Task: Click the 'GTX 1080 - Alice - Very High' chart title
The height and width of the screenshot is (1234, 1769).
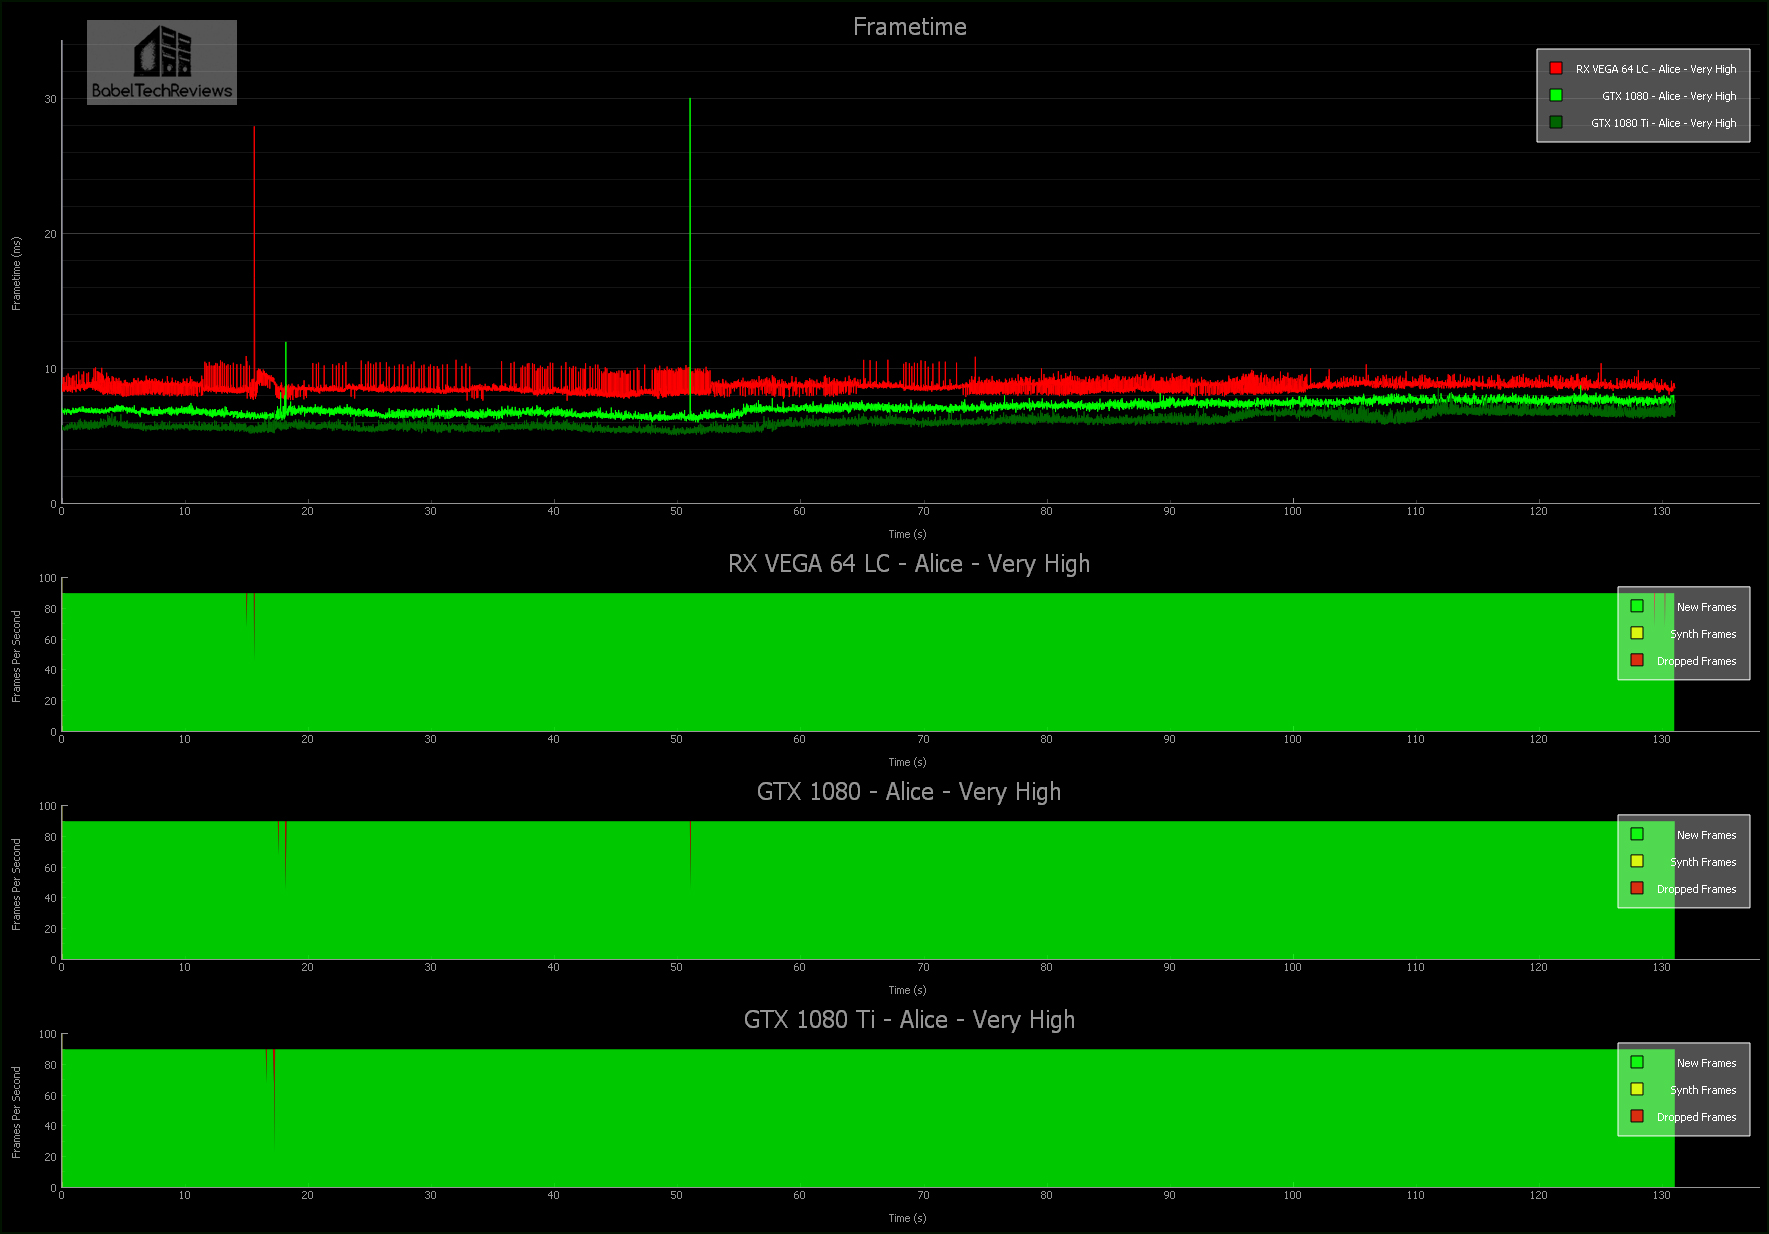Action: tap(909, 792)
